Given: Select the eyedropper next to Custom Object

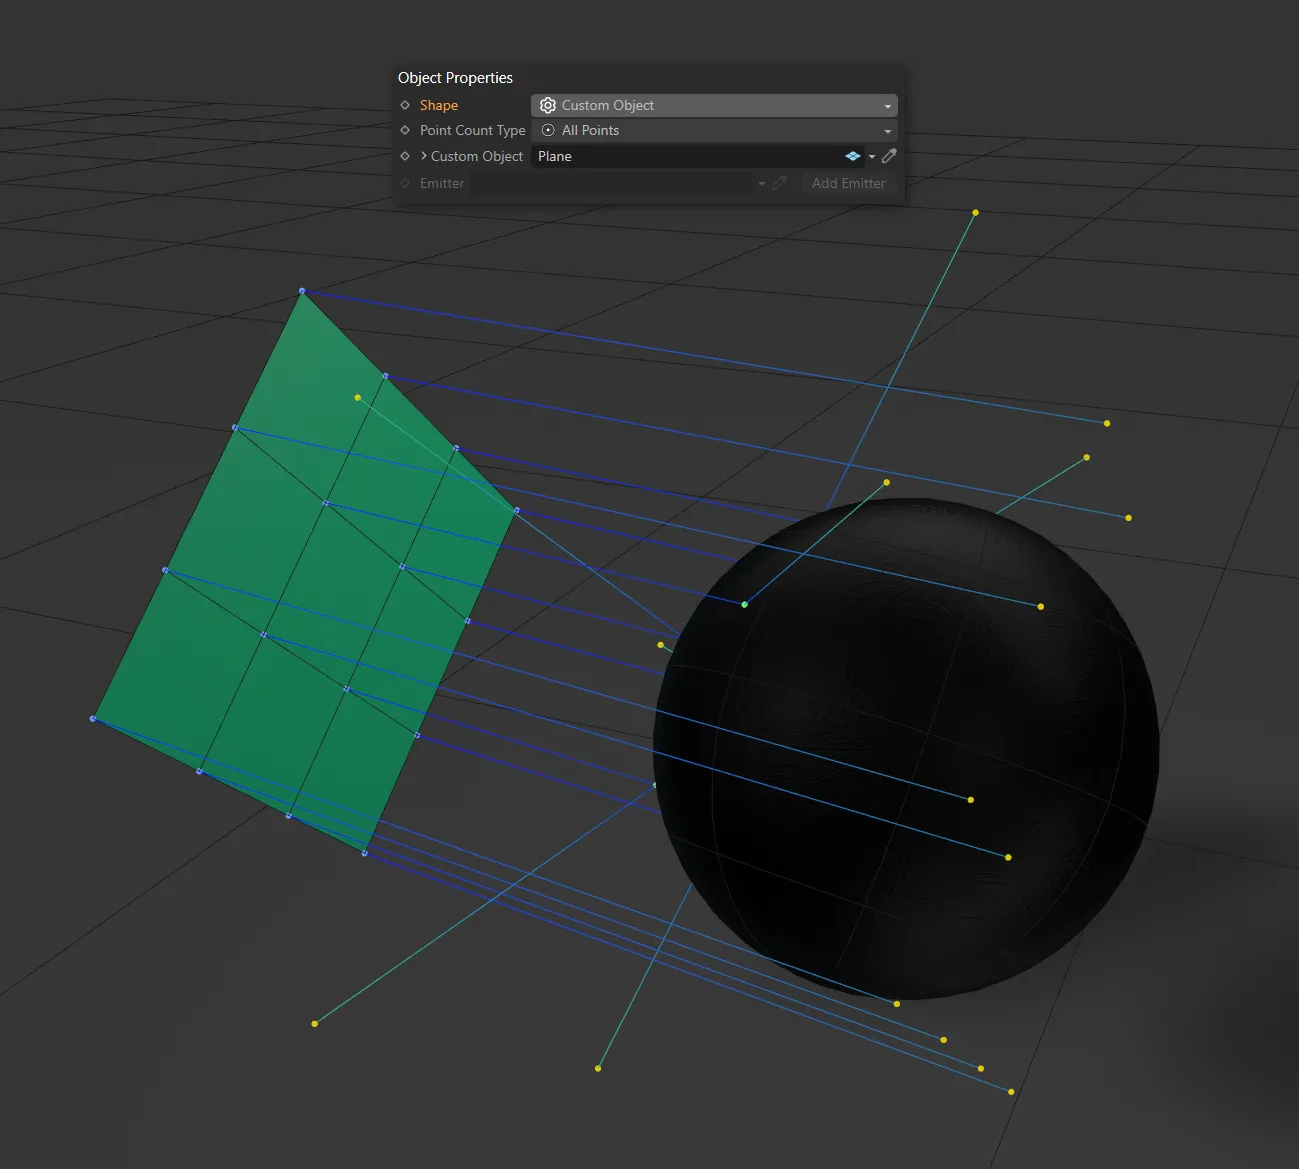Looking at the screenshot, I should pyautogui.click(x=889, y=156).
